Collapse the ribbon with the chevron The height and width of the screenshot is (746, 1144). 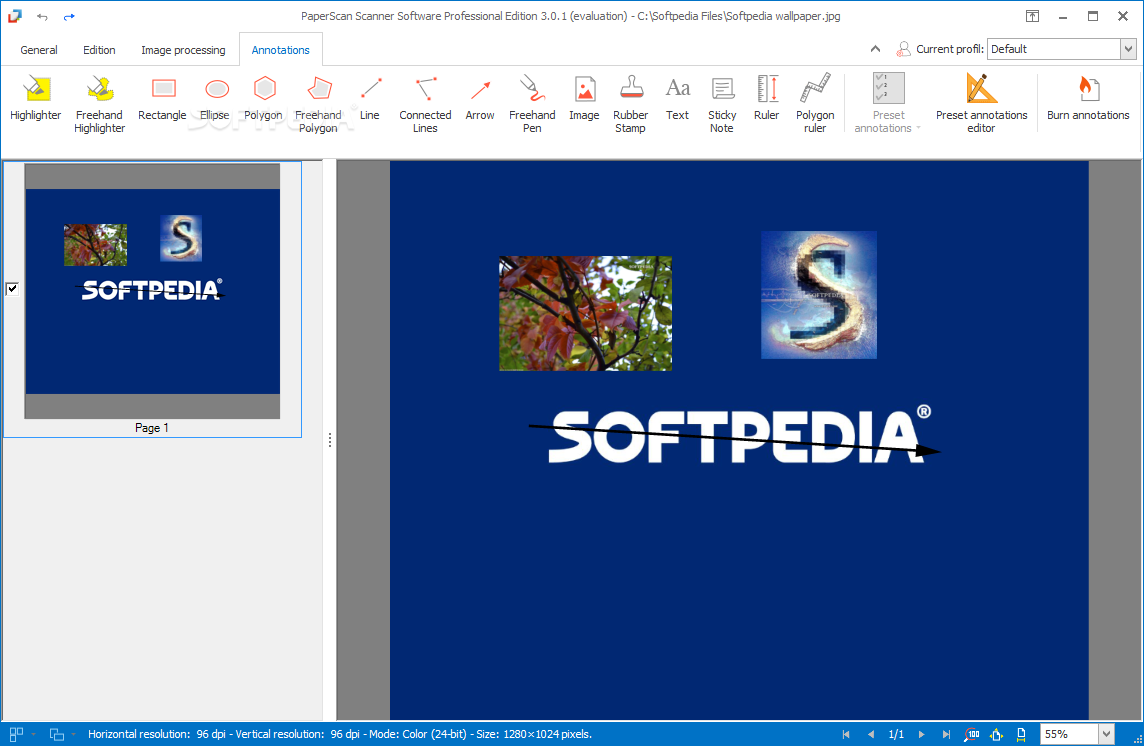(876, 49)
